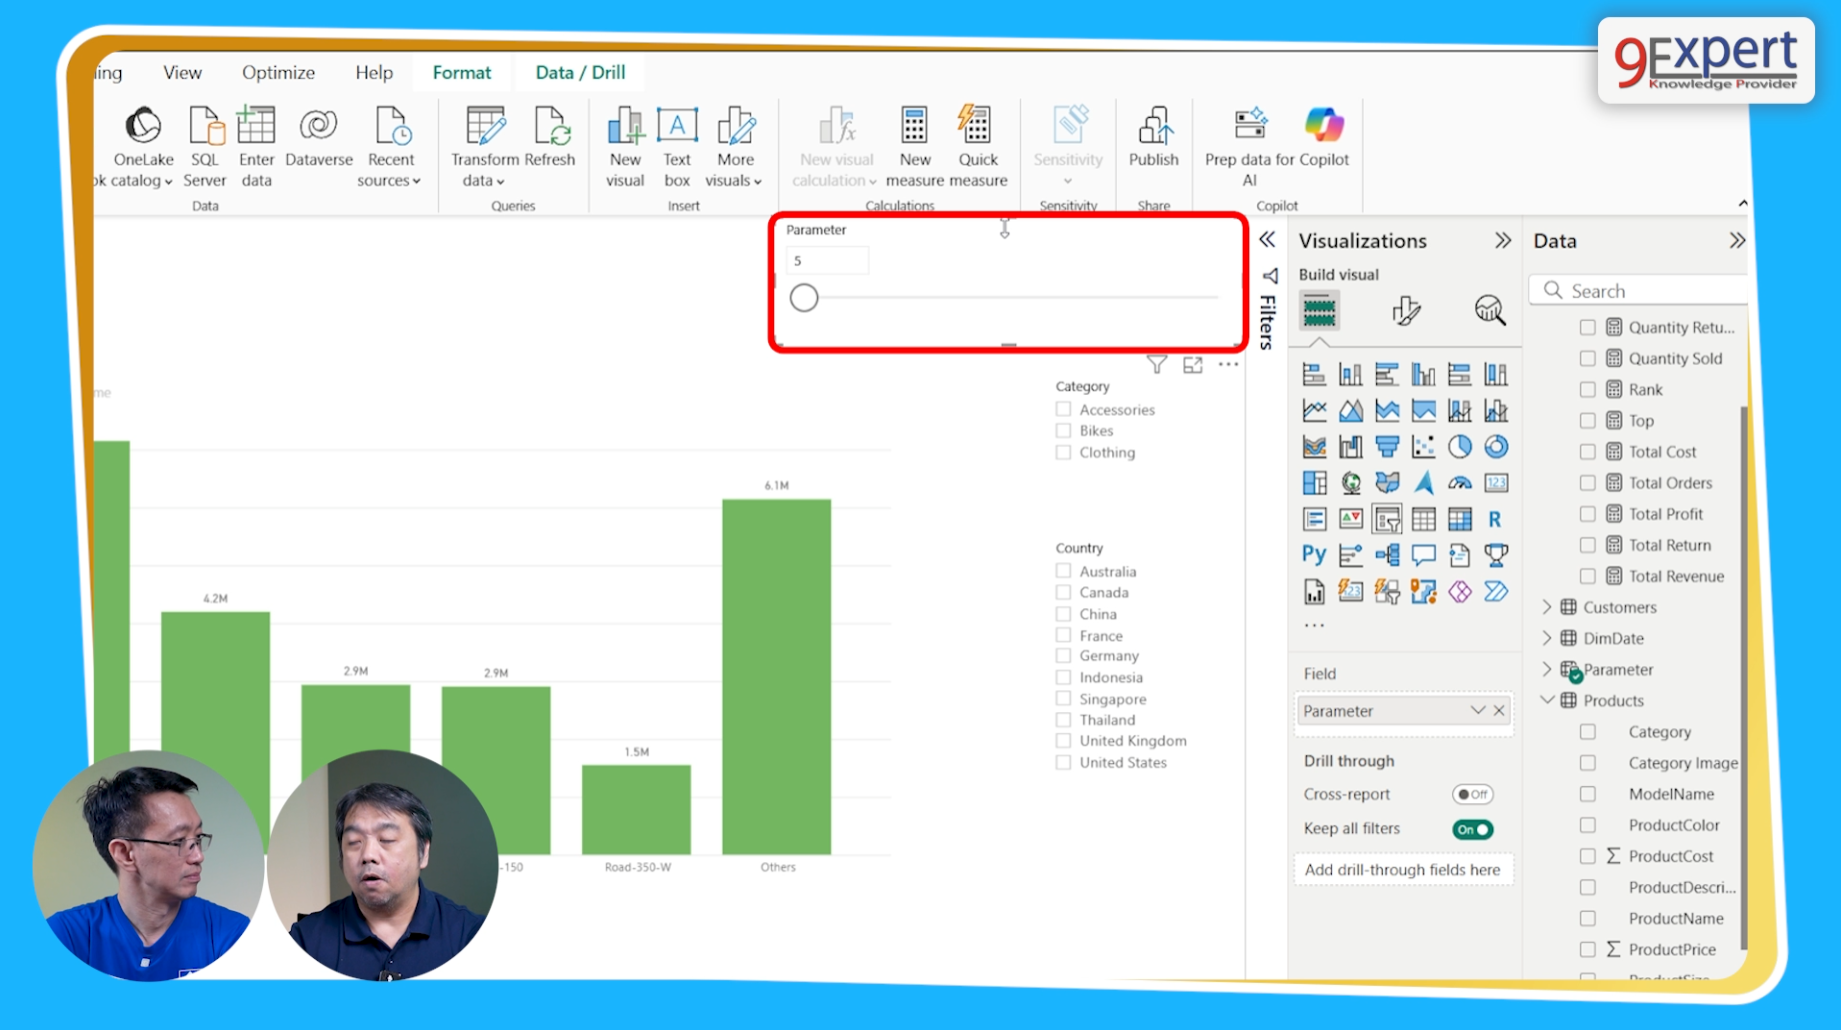Select the stacked bar chart visual
This screenshot has height=1030, width=1841.
(x=1314, y=373)
